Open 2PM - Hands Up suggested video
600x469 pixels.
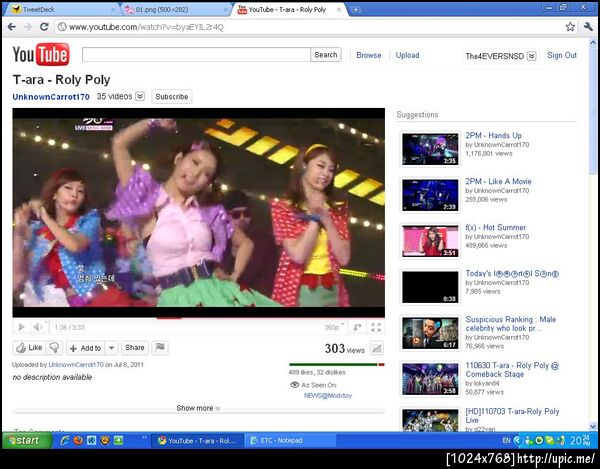[493, 135]
